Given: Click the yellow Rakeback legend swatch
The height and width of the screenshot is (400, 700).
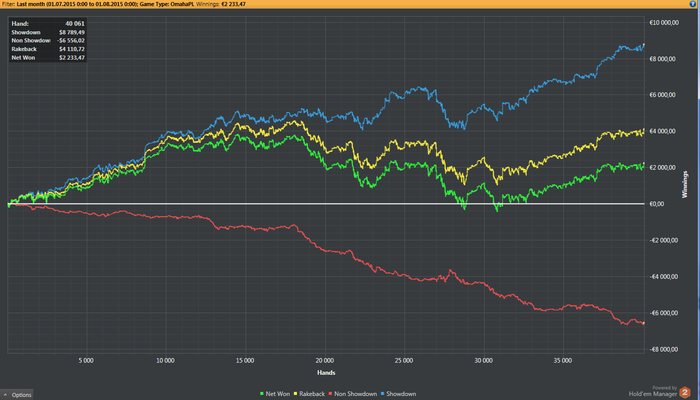Looking at the screenshot, I should tap(296, 394).
